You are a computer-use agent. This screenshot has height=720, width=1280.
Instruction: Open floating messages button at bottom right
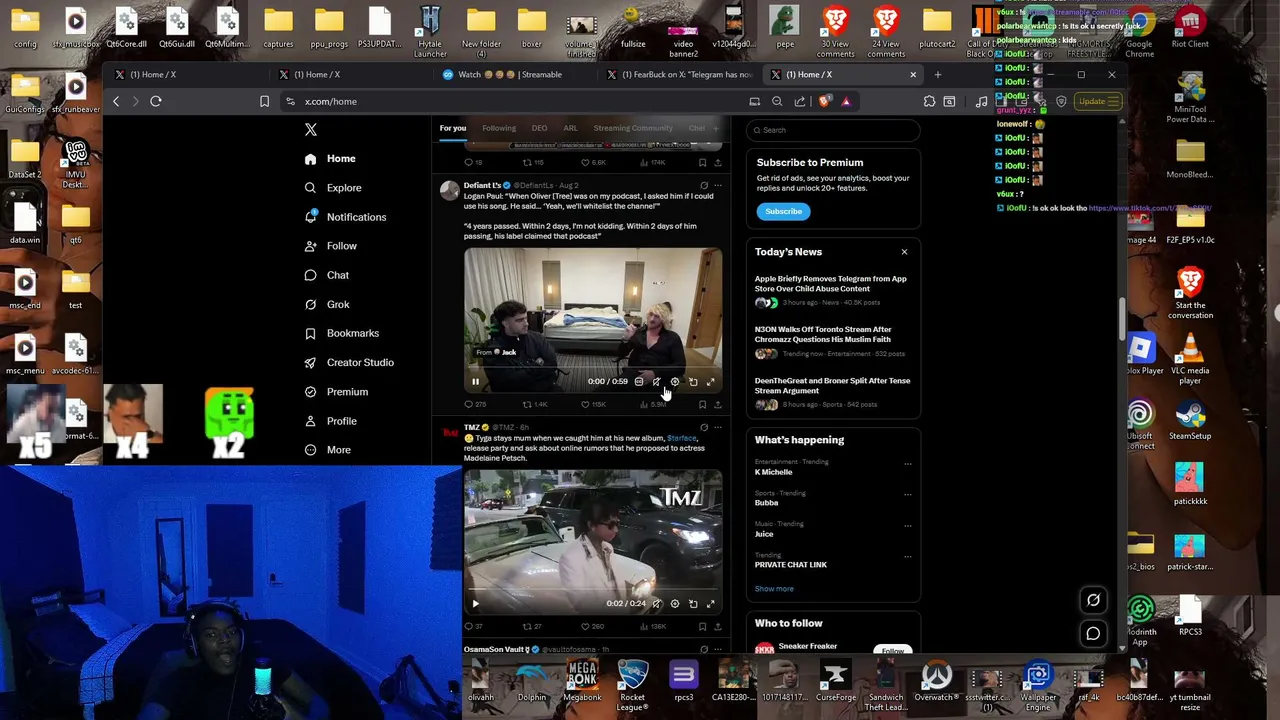pyautogui.click(x=1093, y=633)
